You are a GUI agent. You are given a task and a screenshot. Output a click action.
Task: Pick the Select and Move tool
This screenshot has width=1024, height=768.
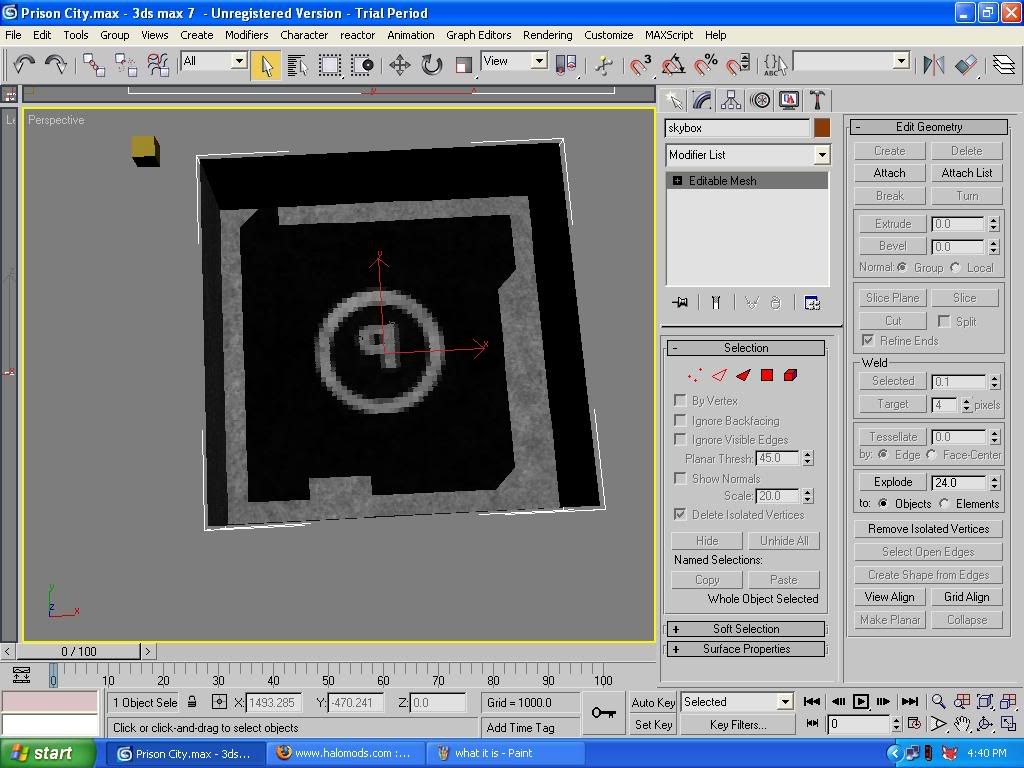click(x=399, y=65)
